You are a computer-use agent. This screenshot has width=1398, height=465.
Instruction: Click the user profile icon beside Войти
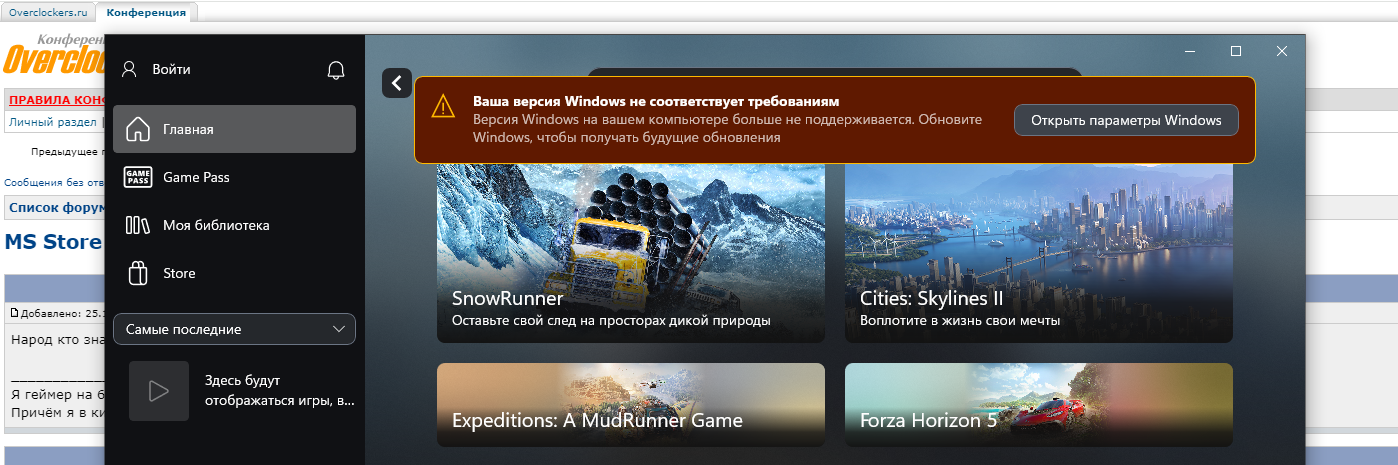pyautogui.click(x=128, y=70)
